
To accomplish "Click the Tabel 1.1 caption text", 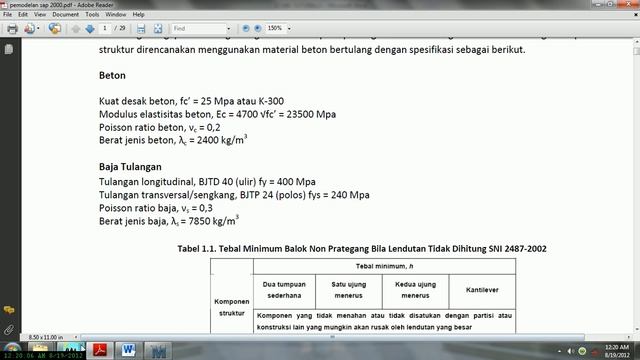I will [x=362, y=249].
